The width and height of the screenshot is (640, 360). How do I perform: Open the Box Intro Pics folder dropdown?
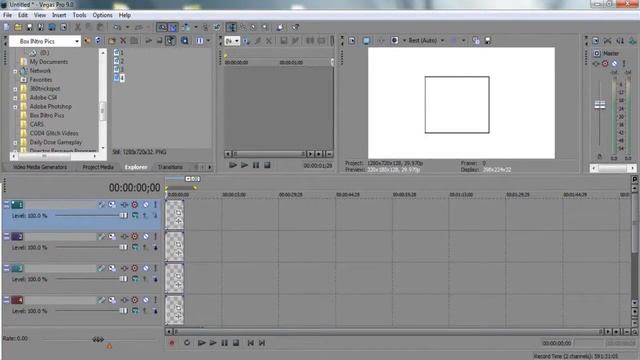point(77,41)
